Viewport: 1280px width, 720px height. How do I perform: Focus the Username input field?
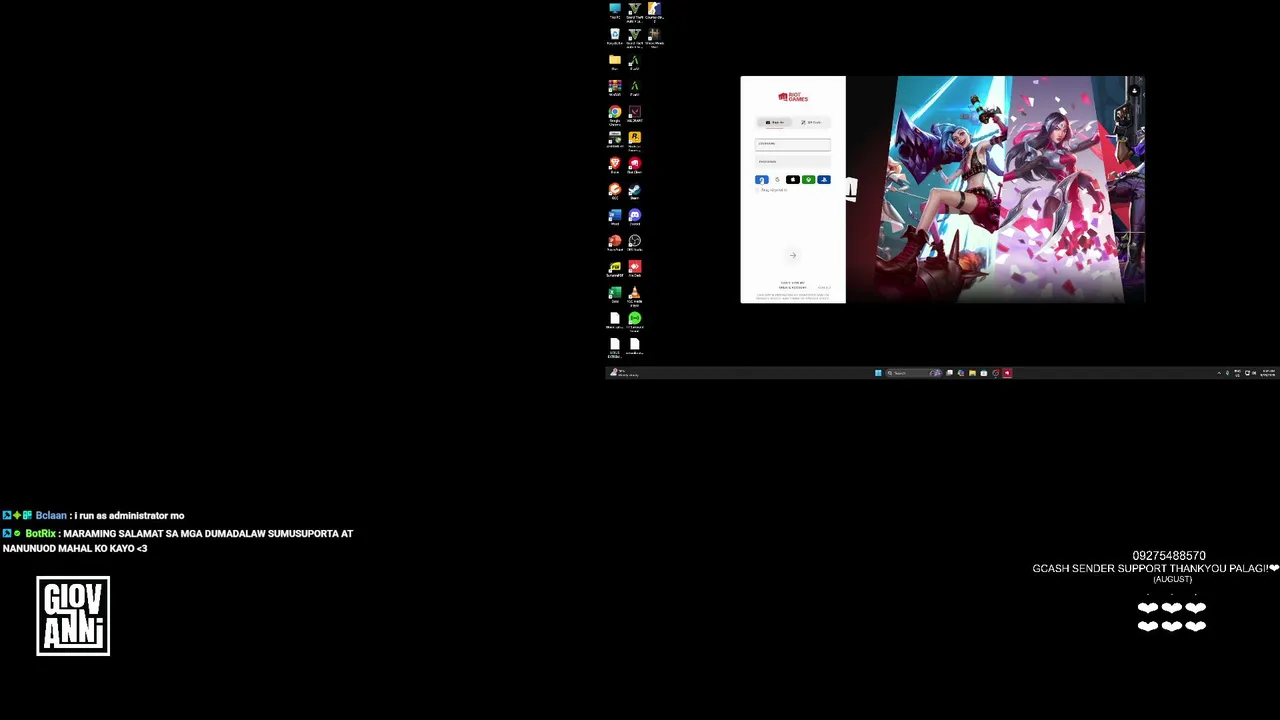(x=793, y=144)
